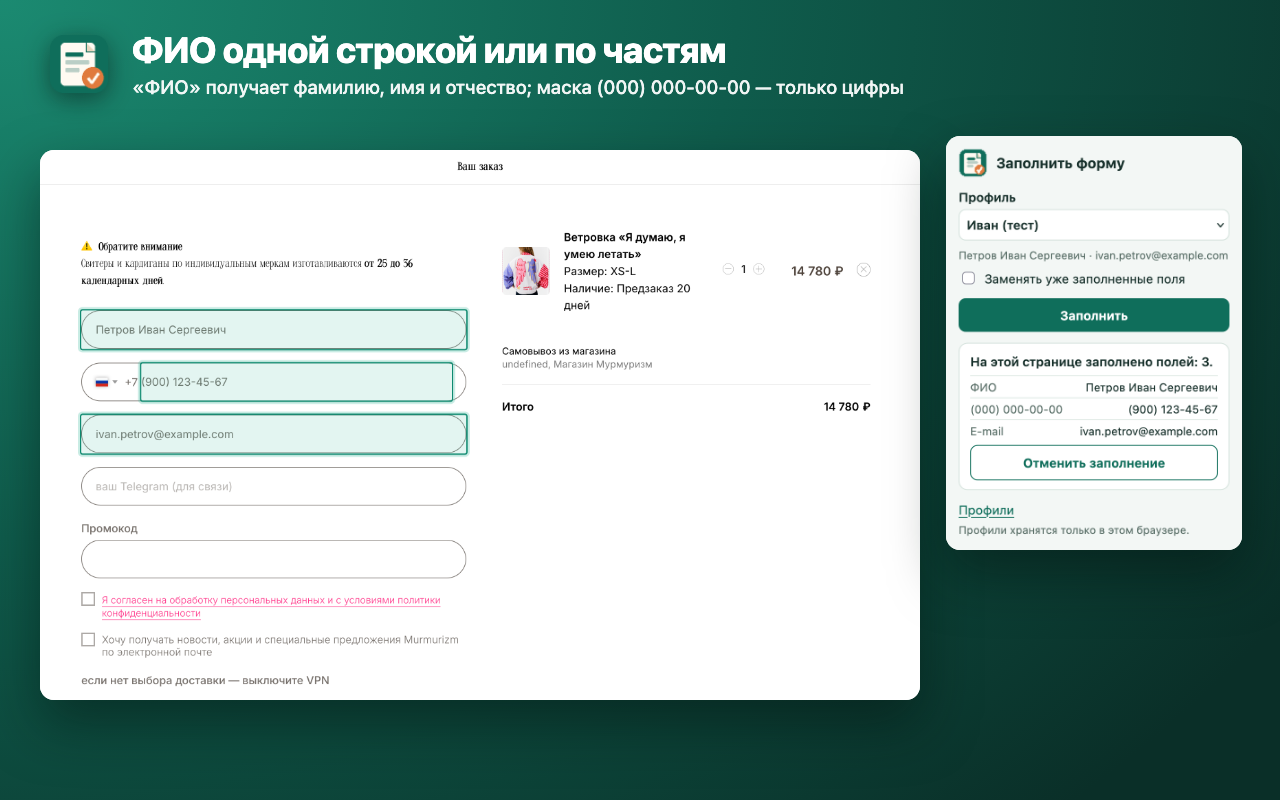Click the Размер: XS-L text

(x=600, y=271)
